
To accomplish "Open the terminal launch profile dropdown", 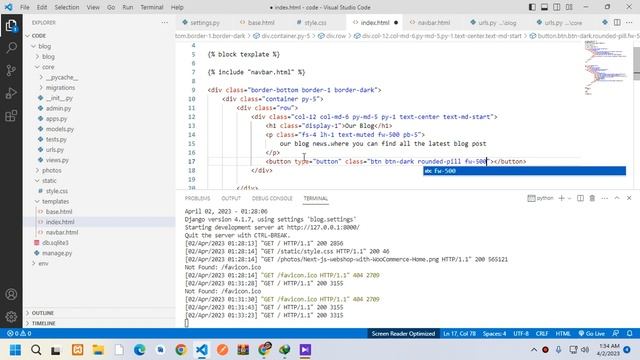I will tap(569, 198).
